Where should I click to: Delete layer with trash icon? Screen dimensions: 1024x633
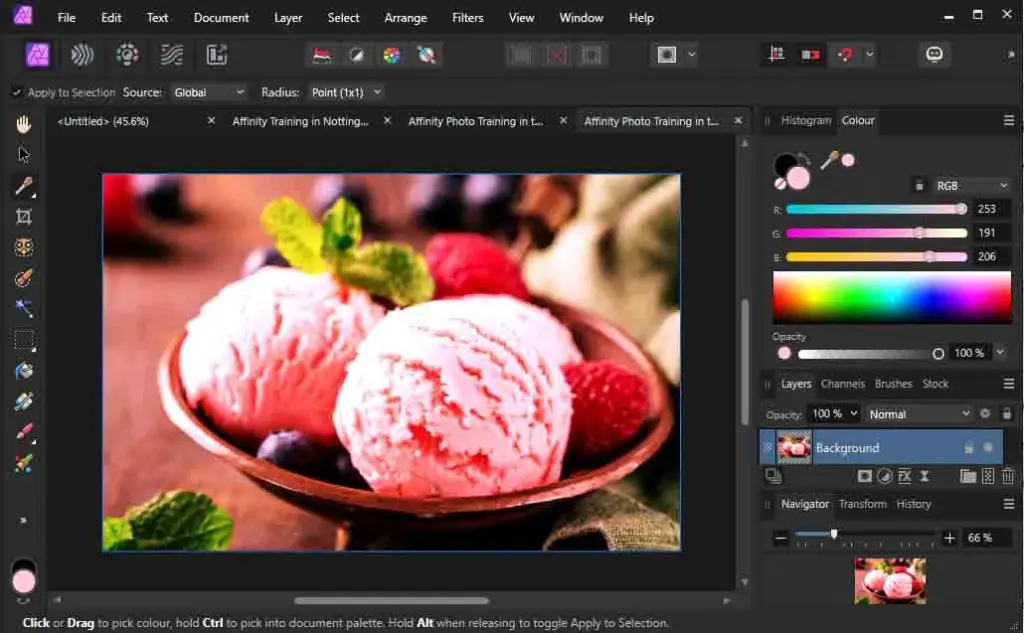pos(1008,476)
